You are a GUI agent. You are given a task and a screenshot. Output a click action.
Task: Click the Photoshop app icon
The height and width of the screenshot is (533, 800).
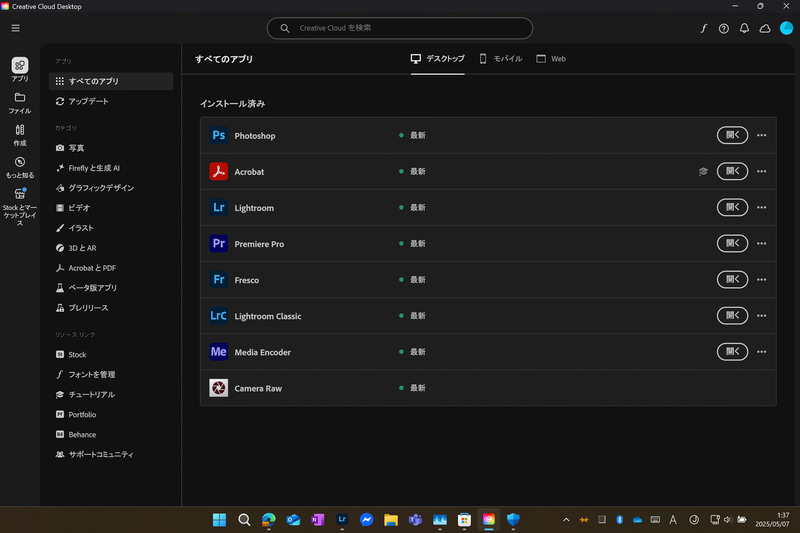218,135
